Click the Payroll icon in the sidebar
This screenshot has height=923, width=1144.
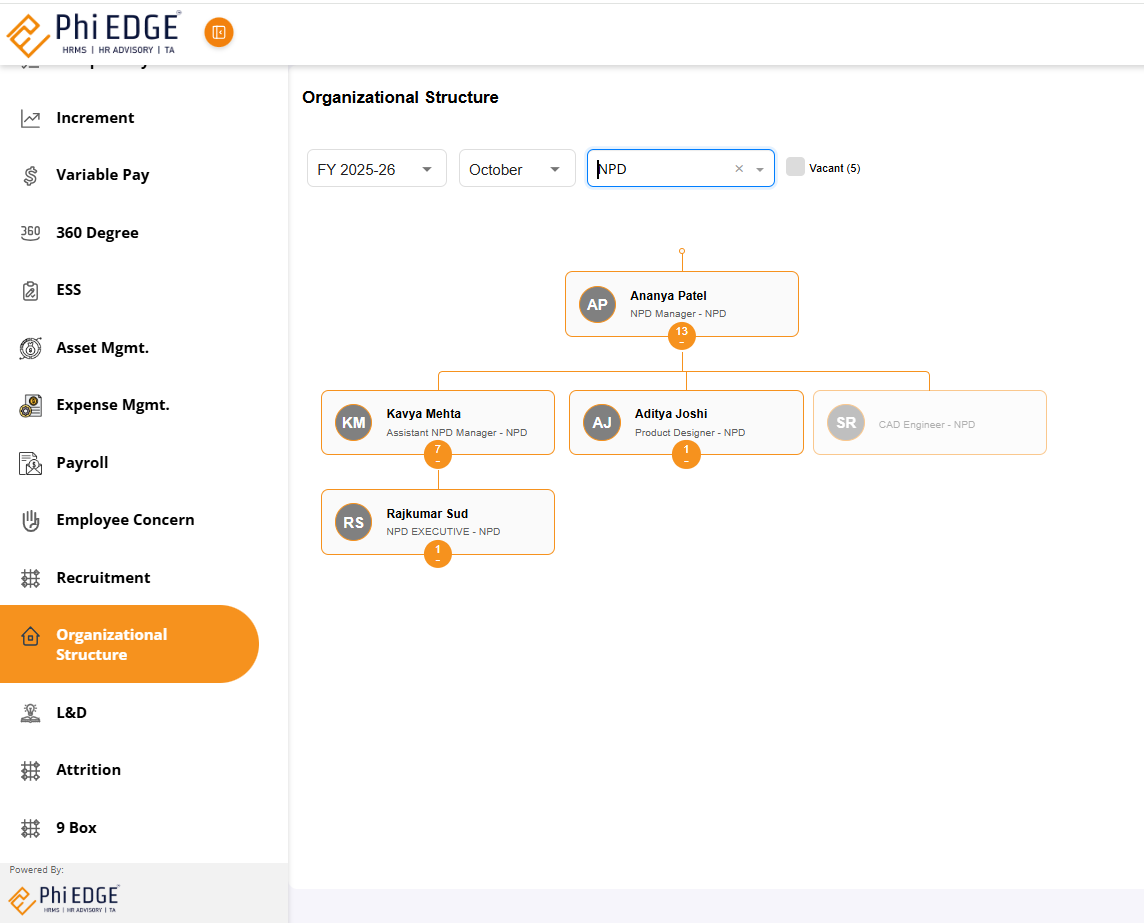click(x=31, y=463)
